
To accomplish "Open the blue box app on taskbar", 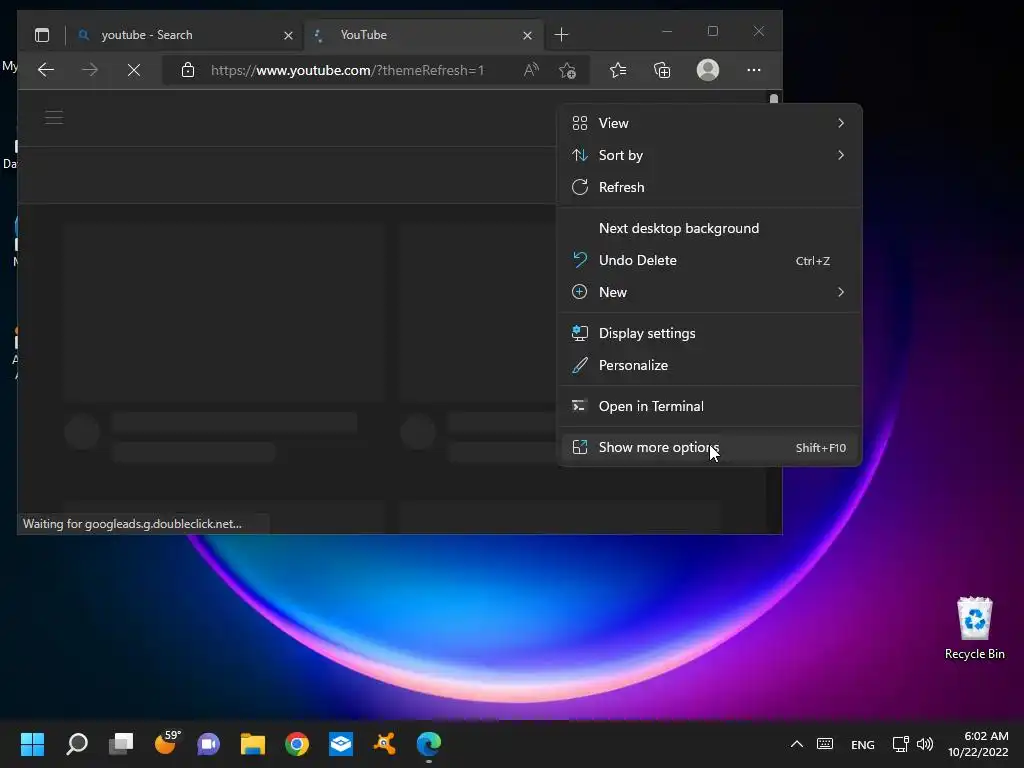I will 341,744.
